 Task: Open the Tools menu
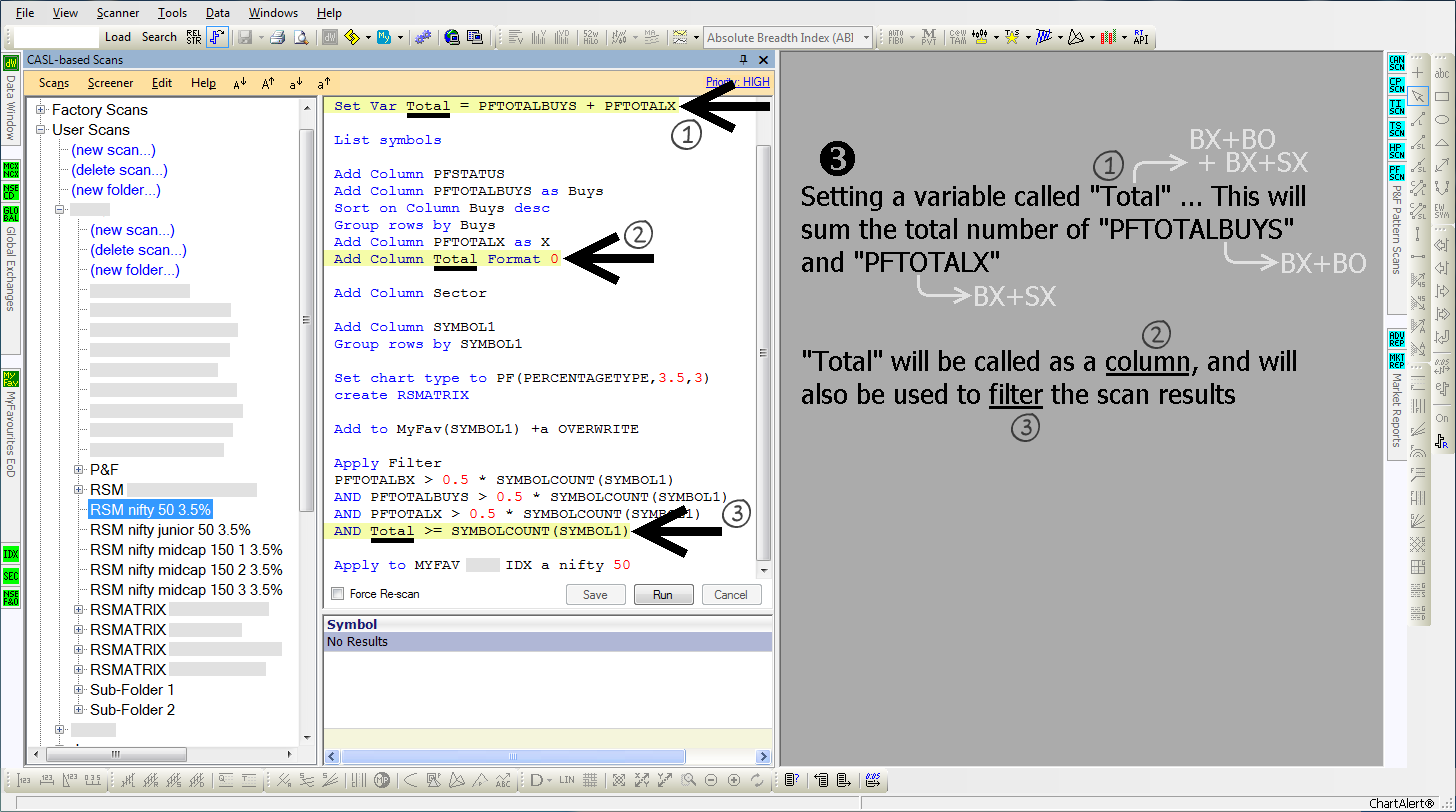[172, 13]
